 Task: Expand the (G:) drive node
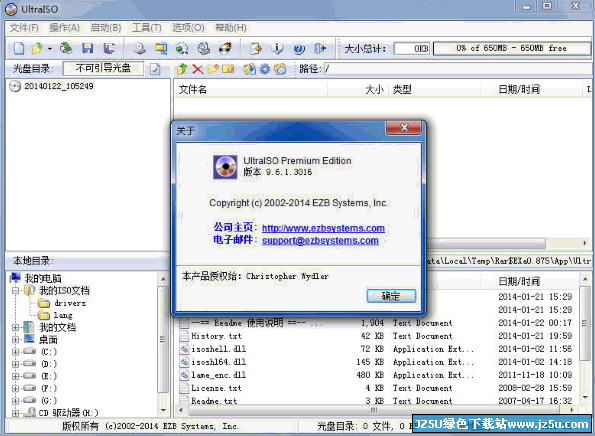pyautogui.click(x=15, y=400)
